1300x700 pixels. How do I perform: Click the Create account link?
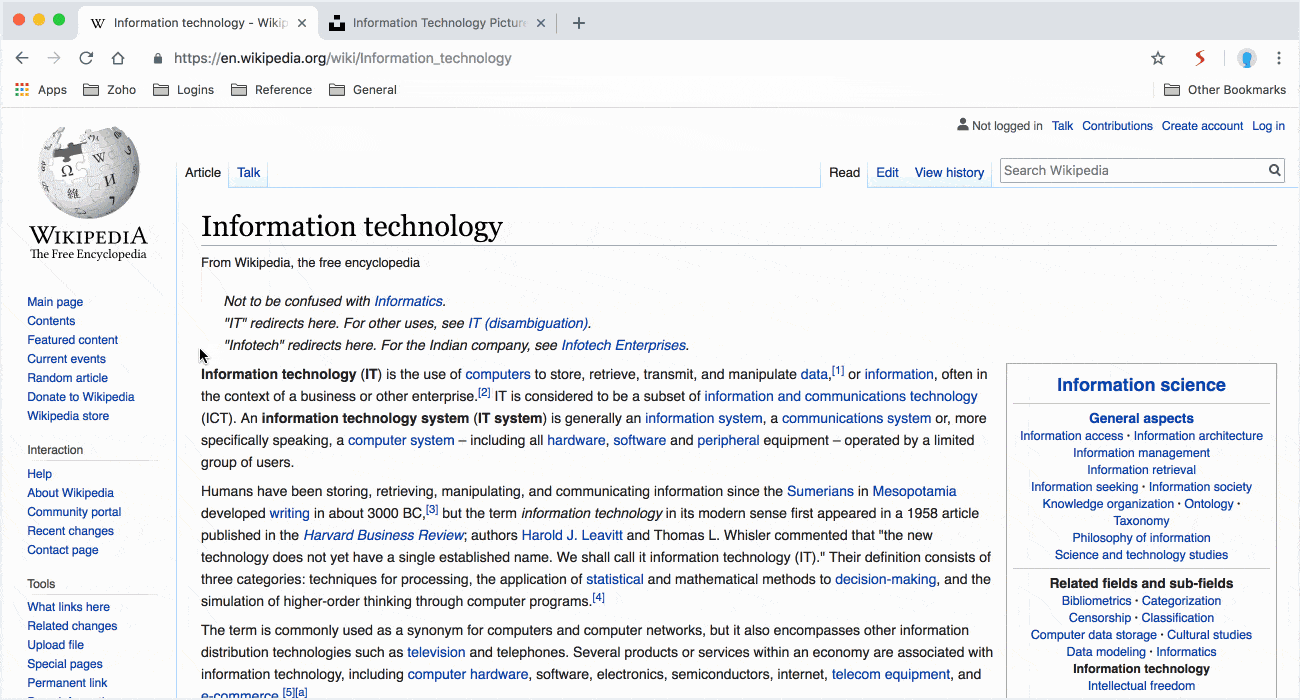pos(1202,126)
